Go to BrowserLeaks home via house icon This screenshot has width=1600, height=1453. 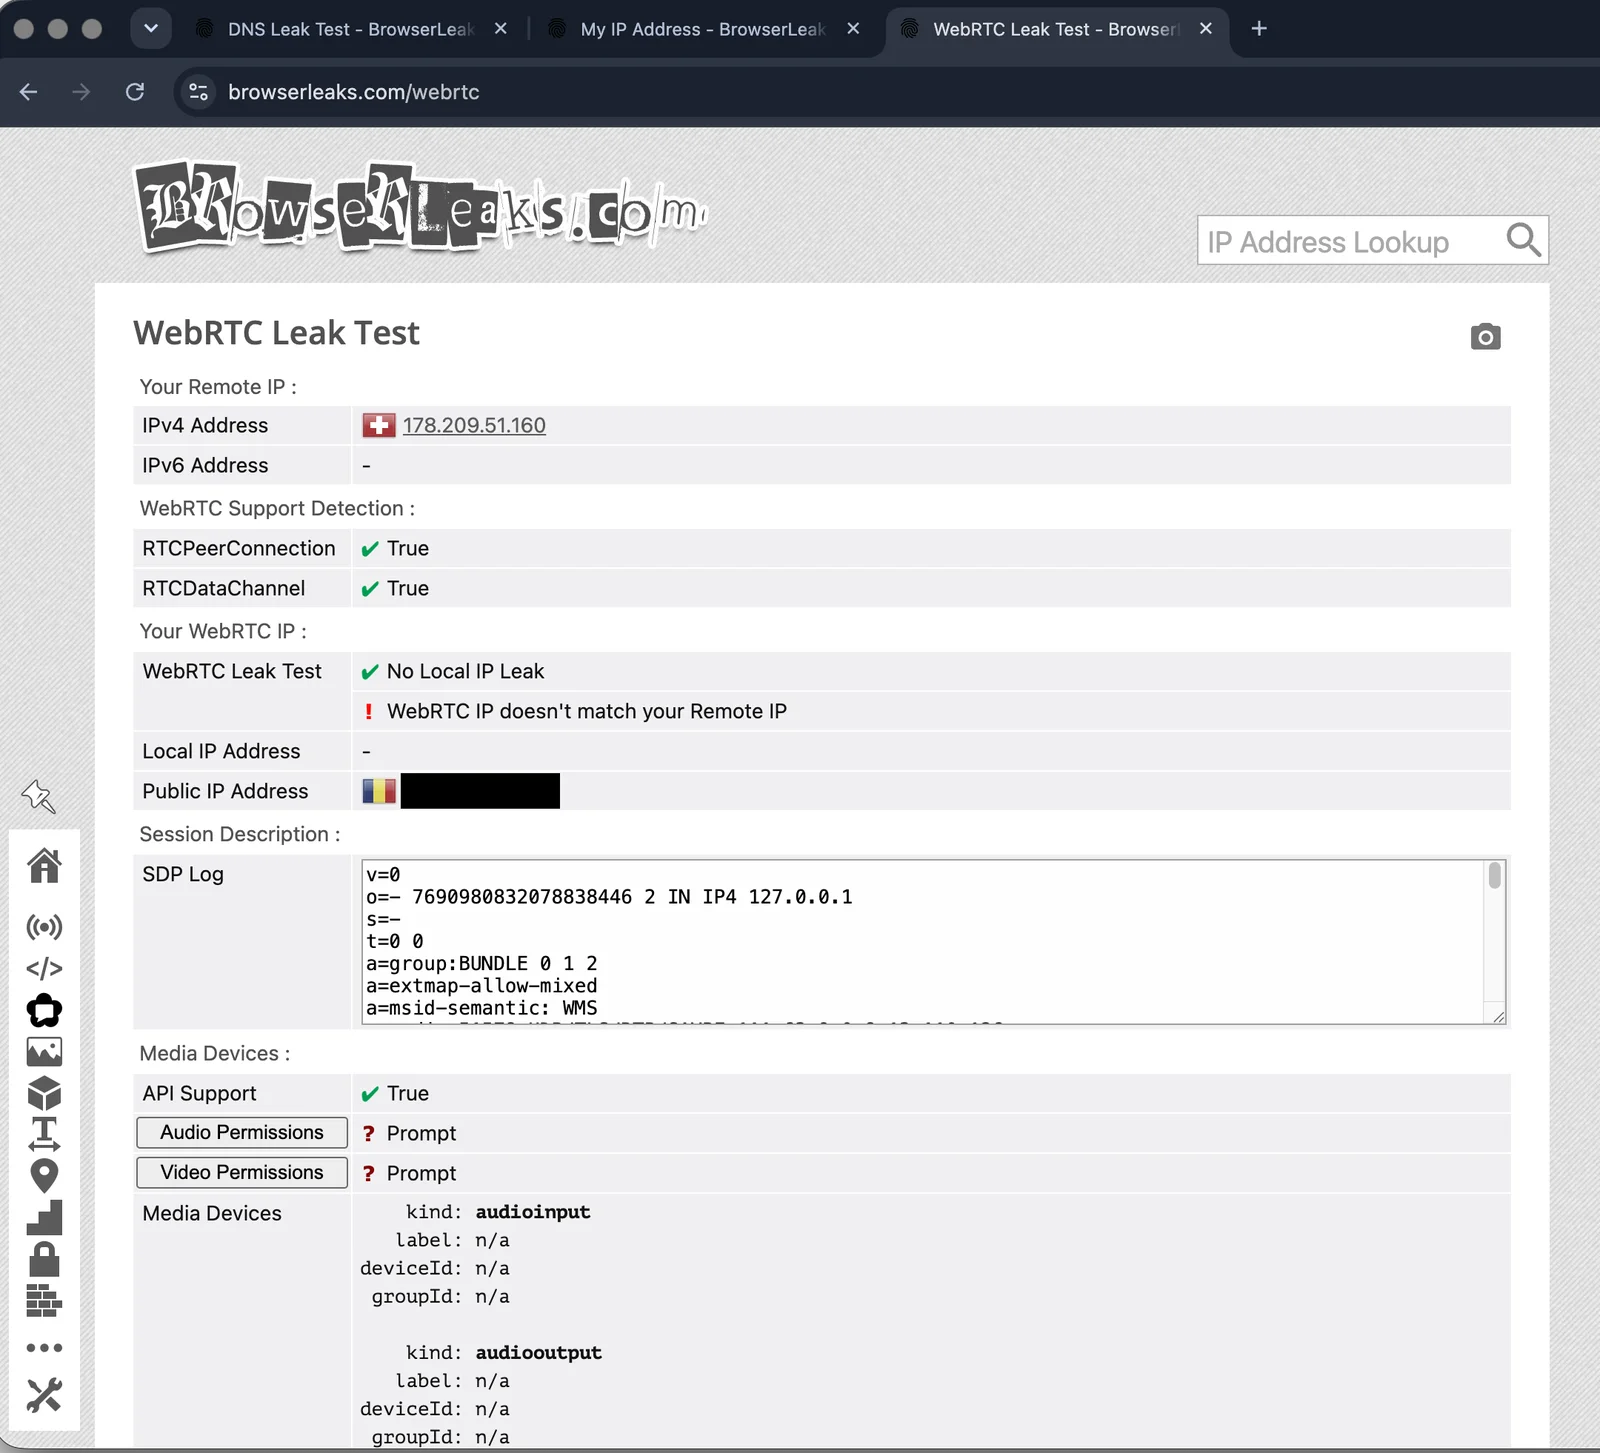pos(44,866)
